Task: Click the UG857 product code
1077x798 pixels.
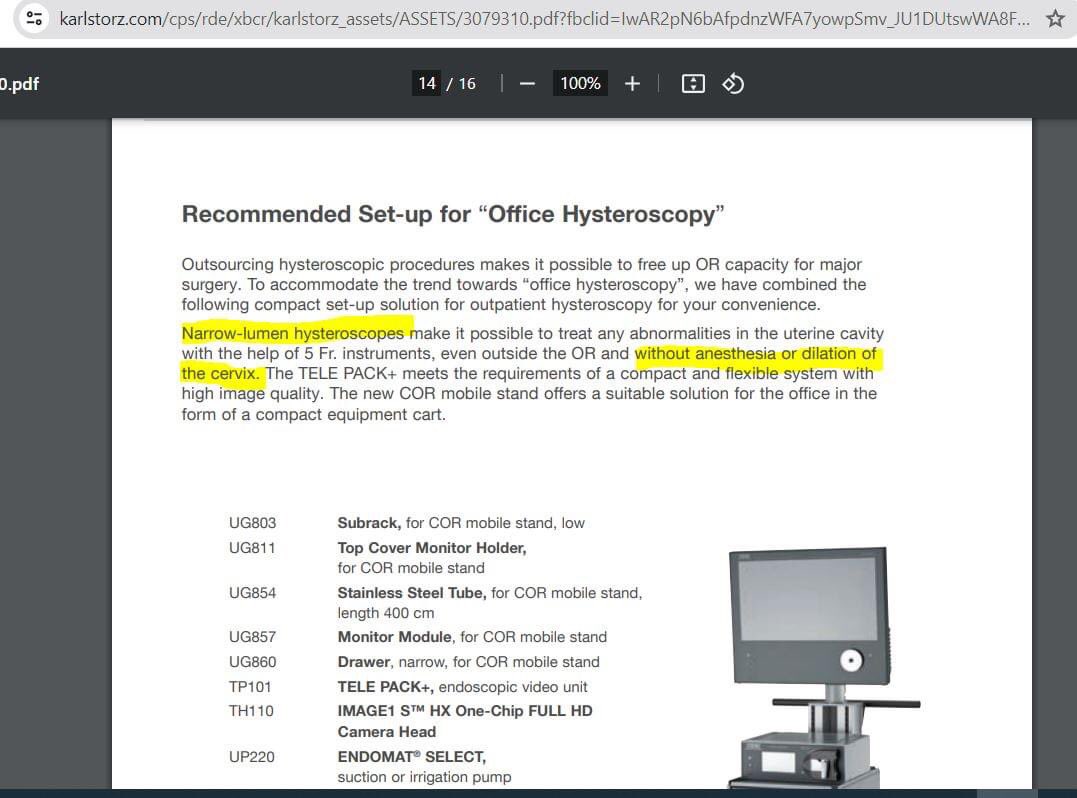Action: coord(252,637)
